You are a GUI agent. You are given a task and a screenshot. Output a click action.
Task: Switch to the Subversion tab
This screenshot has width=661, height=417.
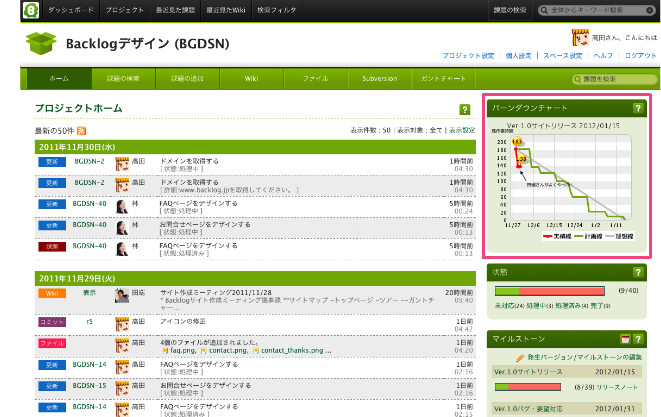point(380,79)
